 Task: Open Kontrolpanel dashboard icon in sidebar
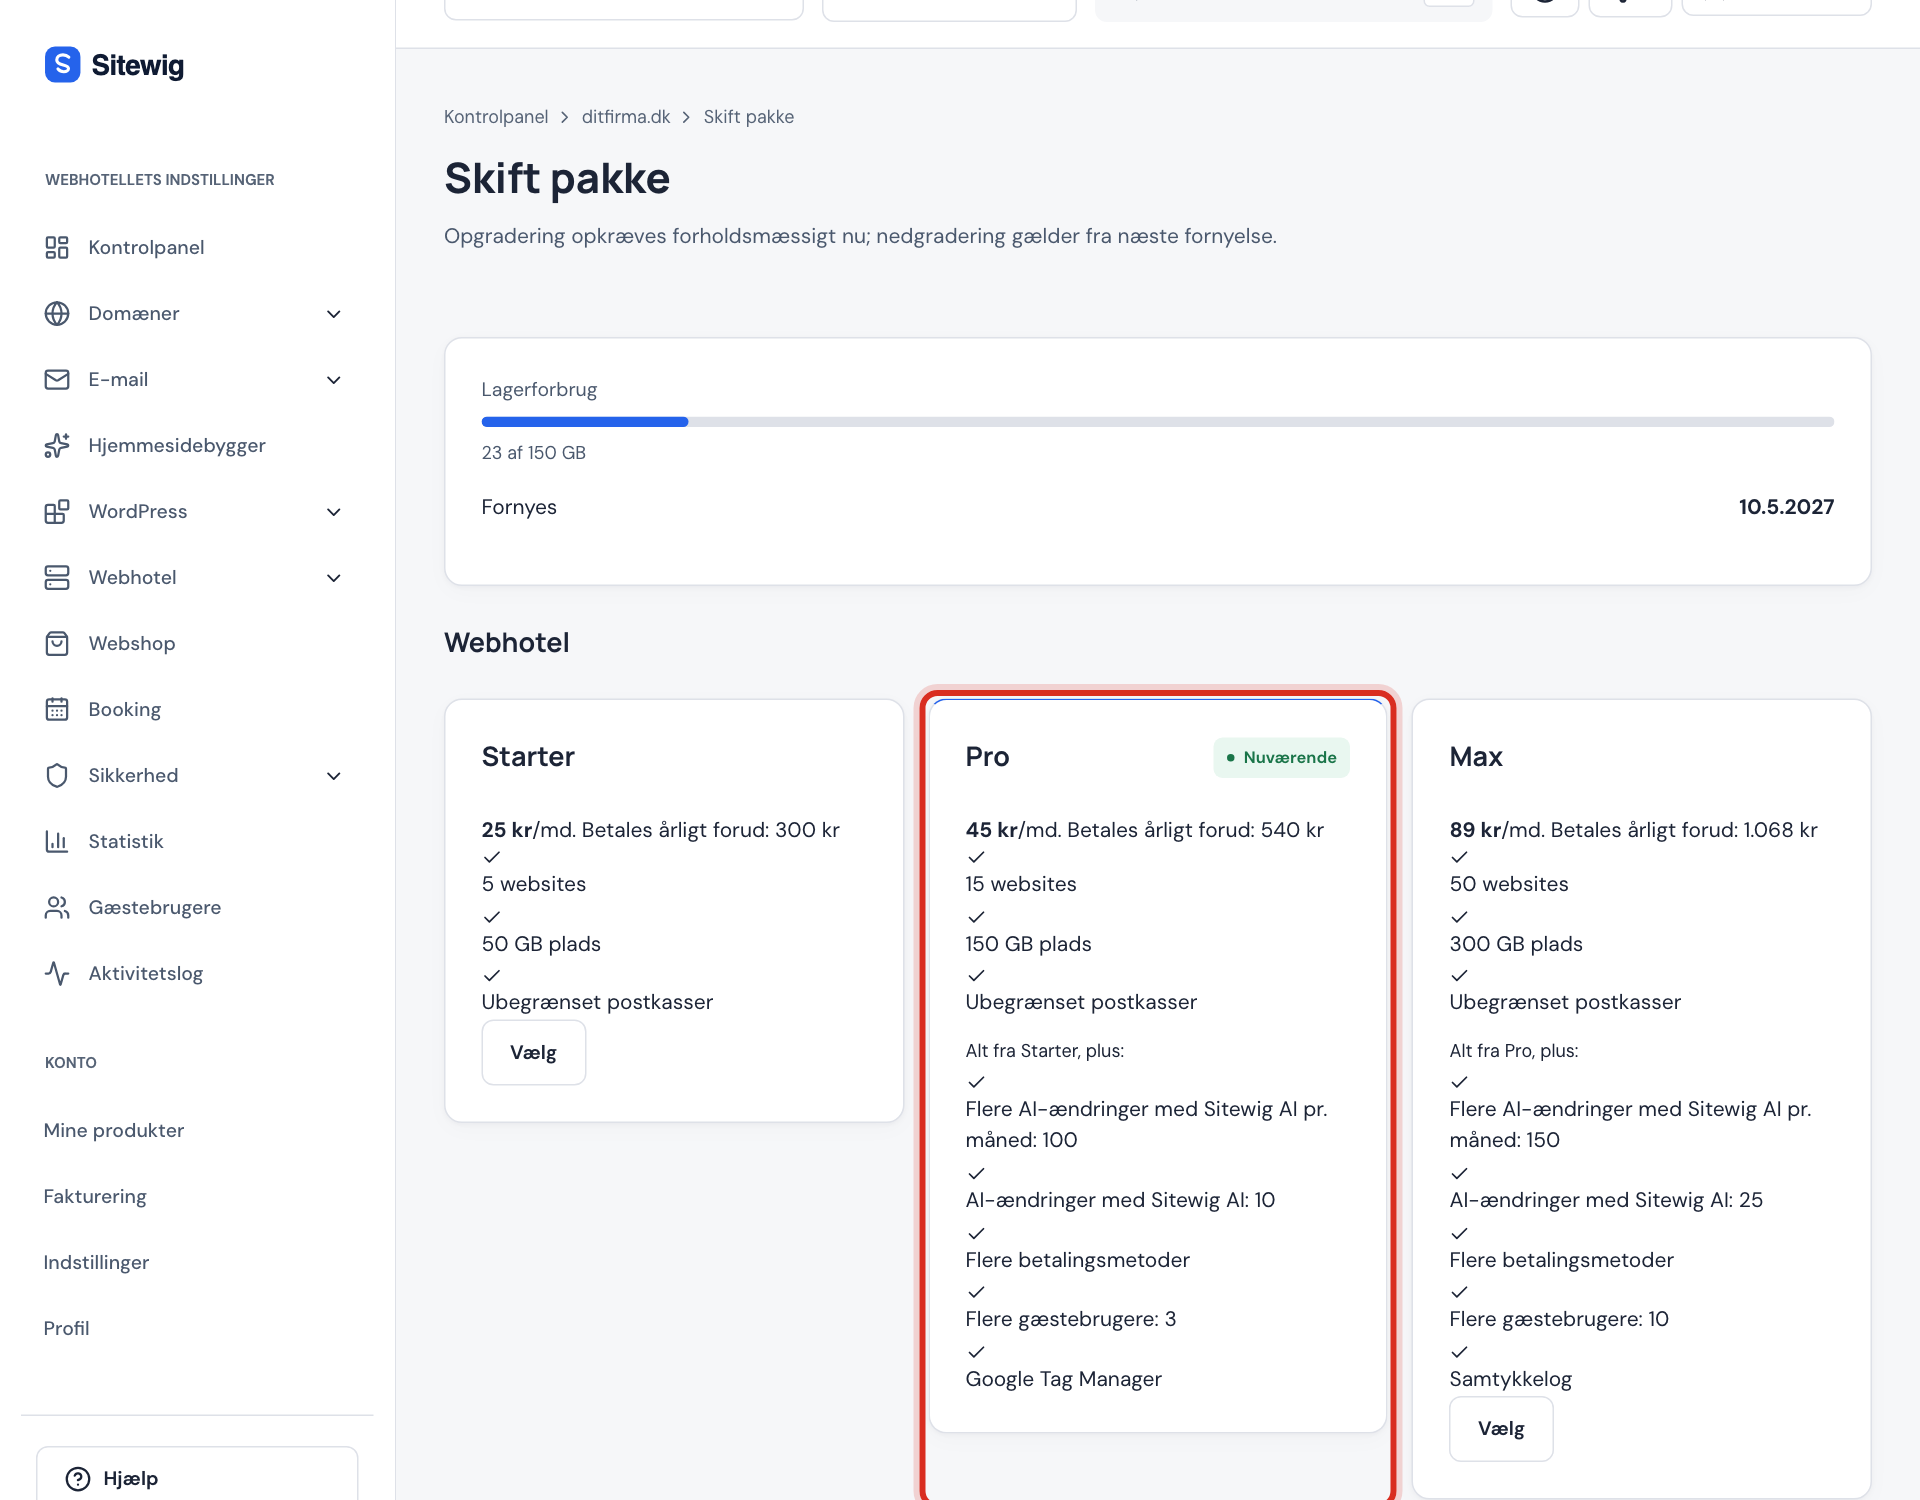tap(57, 247)
